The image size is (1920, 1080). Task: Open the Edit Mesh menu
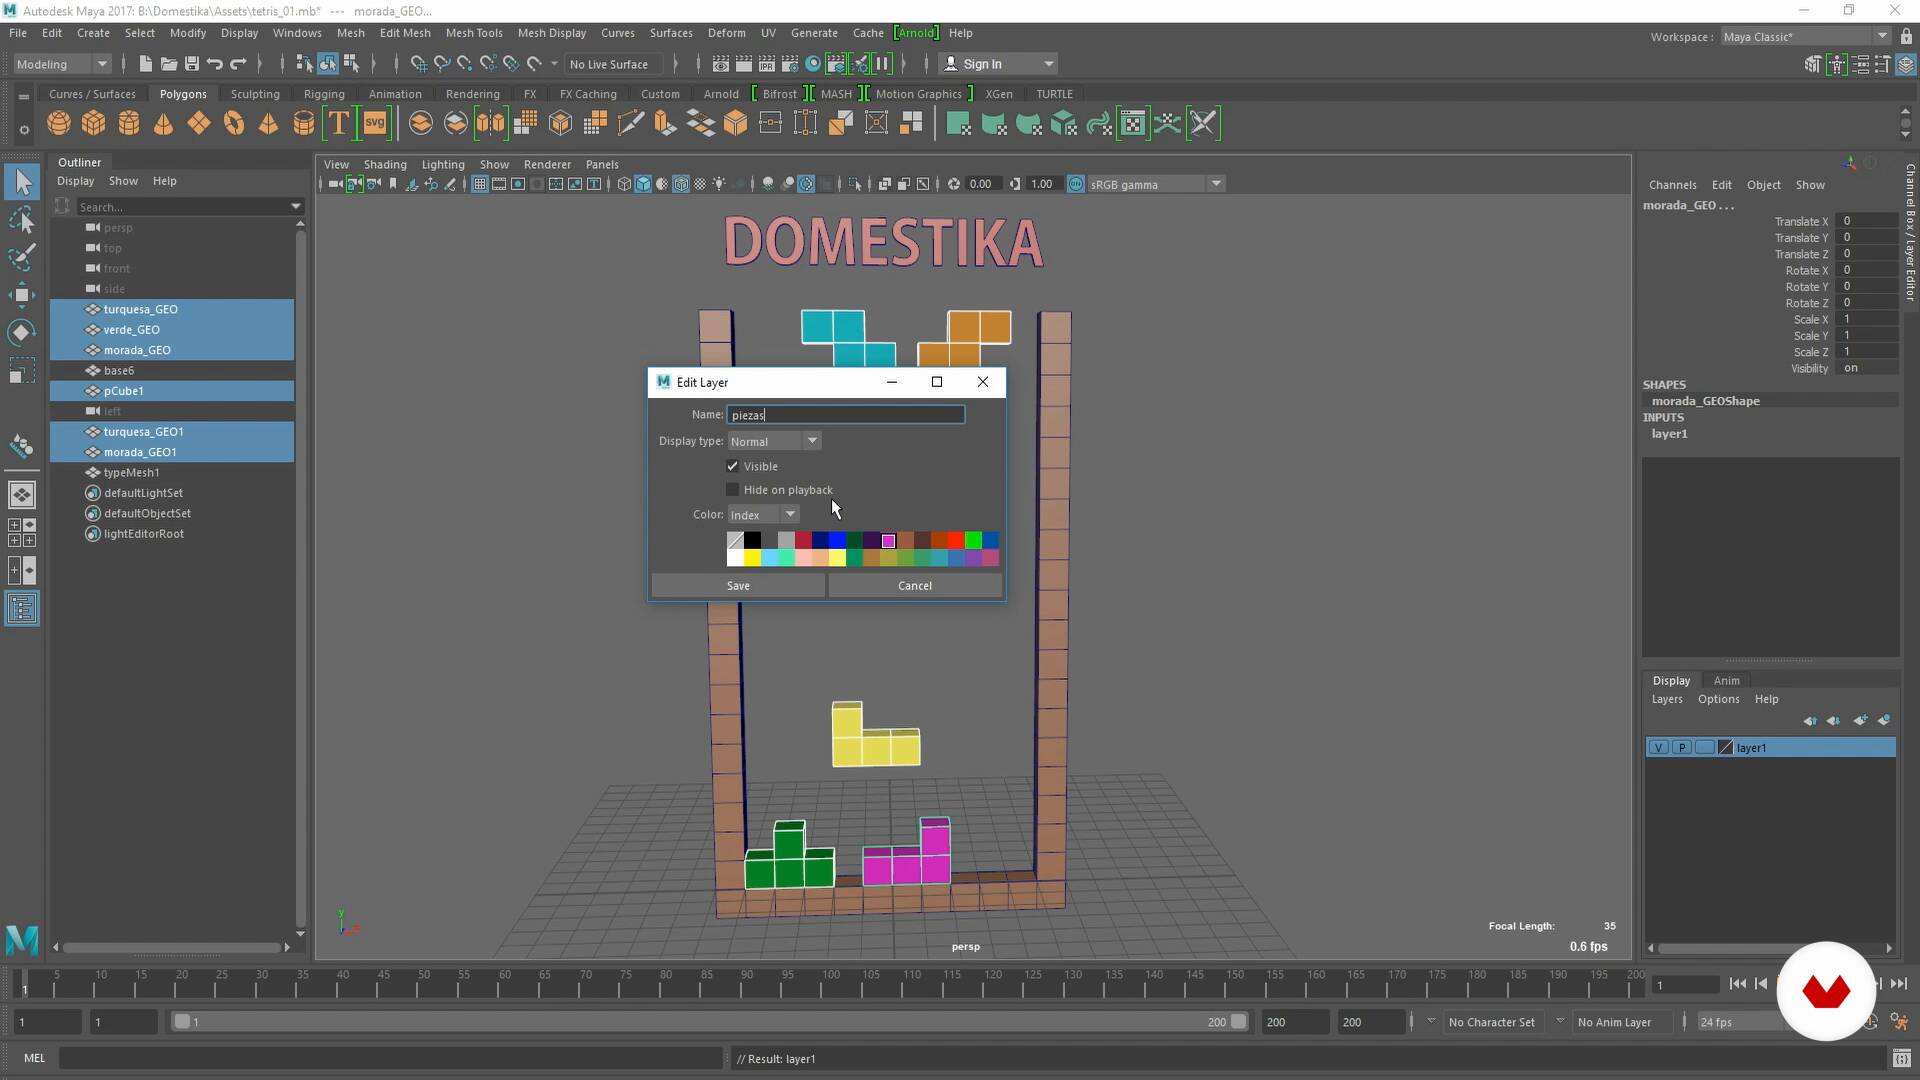click(x=405, y=33)
